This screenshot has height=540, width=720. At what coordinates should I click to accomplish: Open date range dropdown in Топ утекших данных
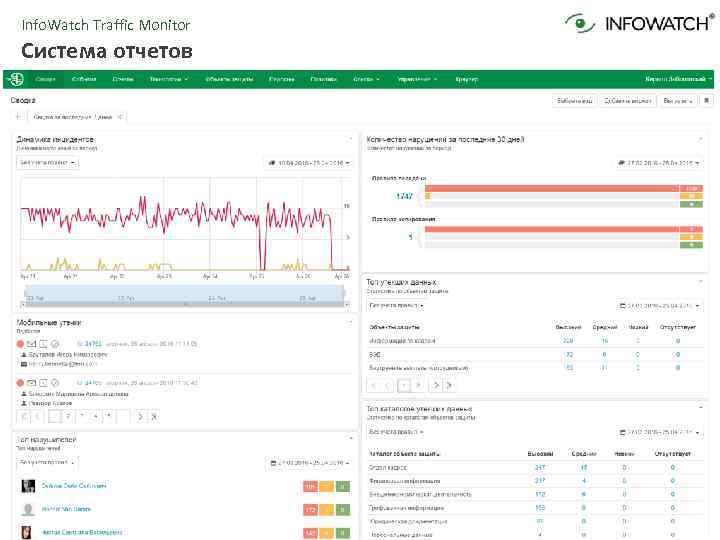click(659, 305)
